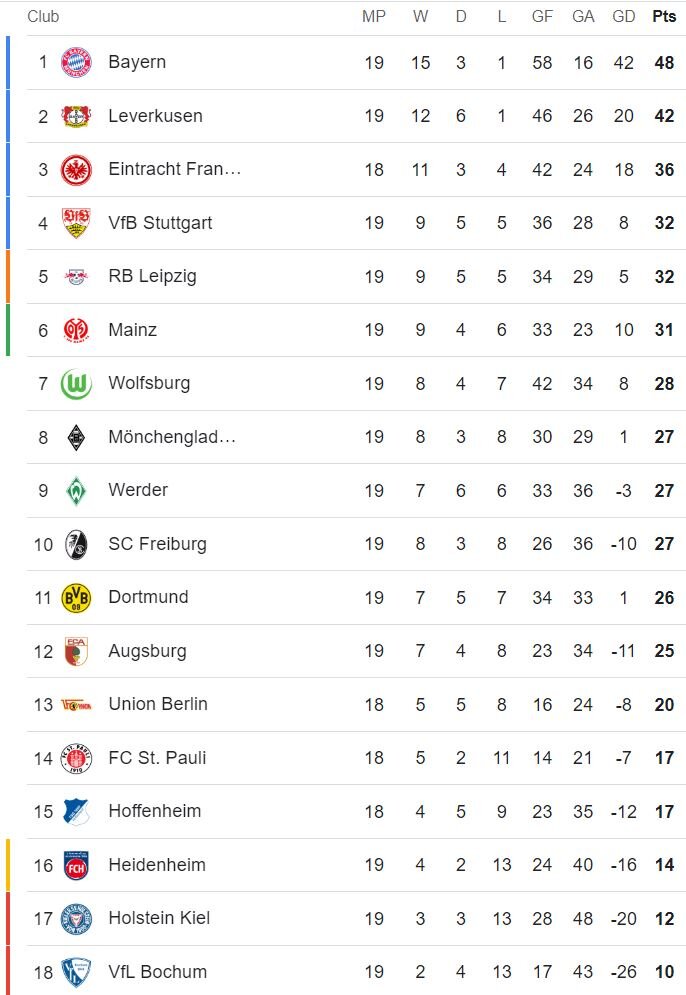The width and height of the screenshot is (686, 995).
Task: Click the MP column header
Action: (374, 17)
